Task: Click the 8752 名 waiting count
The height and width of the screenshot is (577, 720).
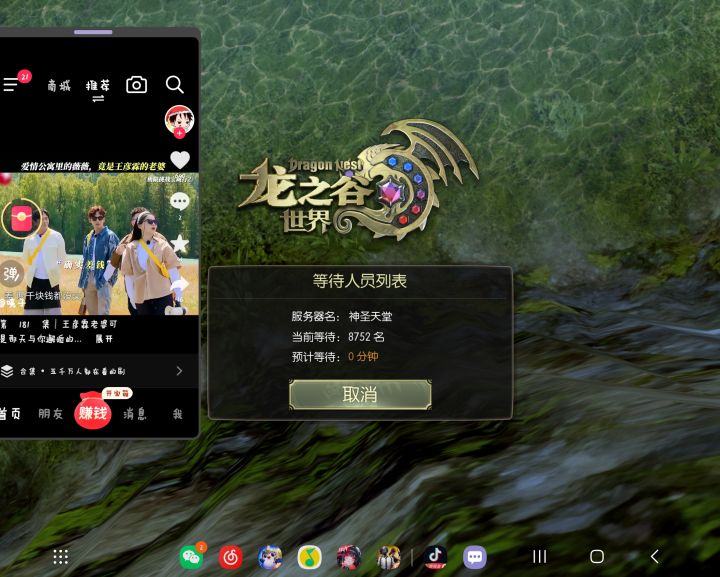Action: (366, 337)
